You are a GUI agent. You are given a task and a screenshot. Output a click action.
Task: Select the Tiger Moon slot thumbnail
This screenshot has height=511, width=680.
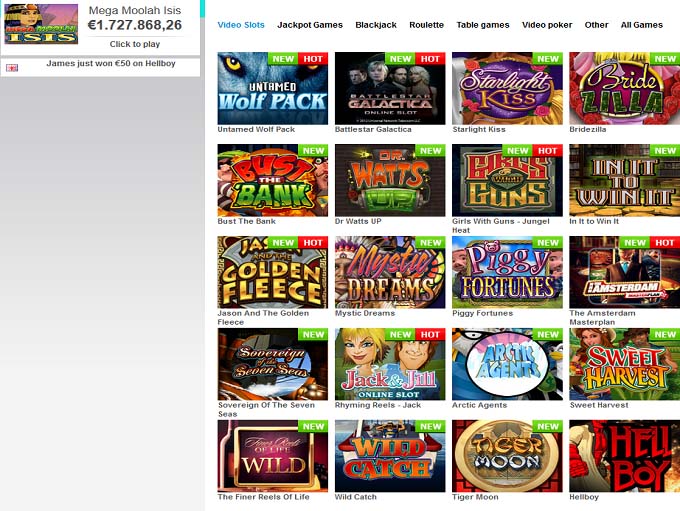(x=507, y=456)
